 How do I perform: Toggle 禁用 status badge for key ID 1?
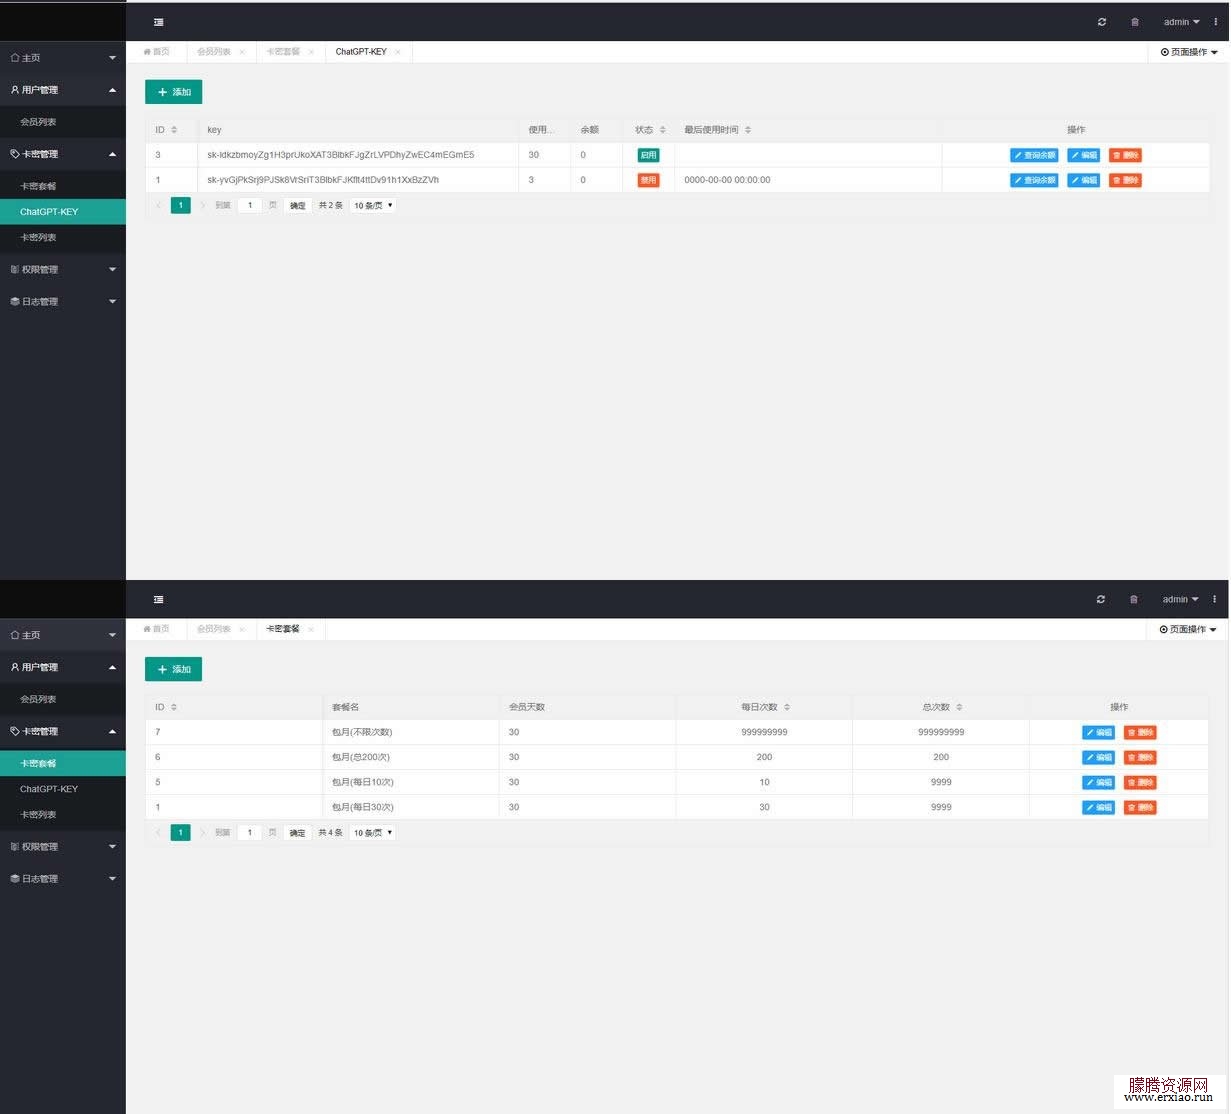click(x=649, y=180)
